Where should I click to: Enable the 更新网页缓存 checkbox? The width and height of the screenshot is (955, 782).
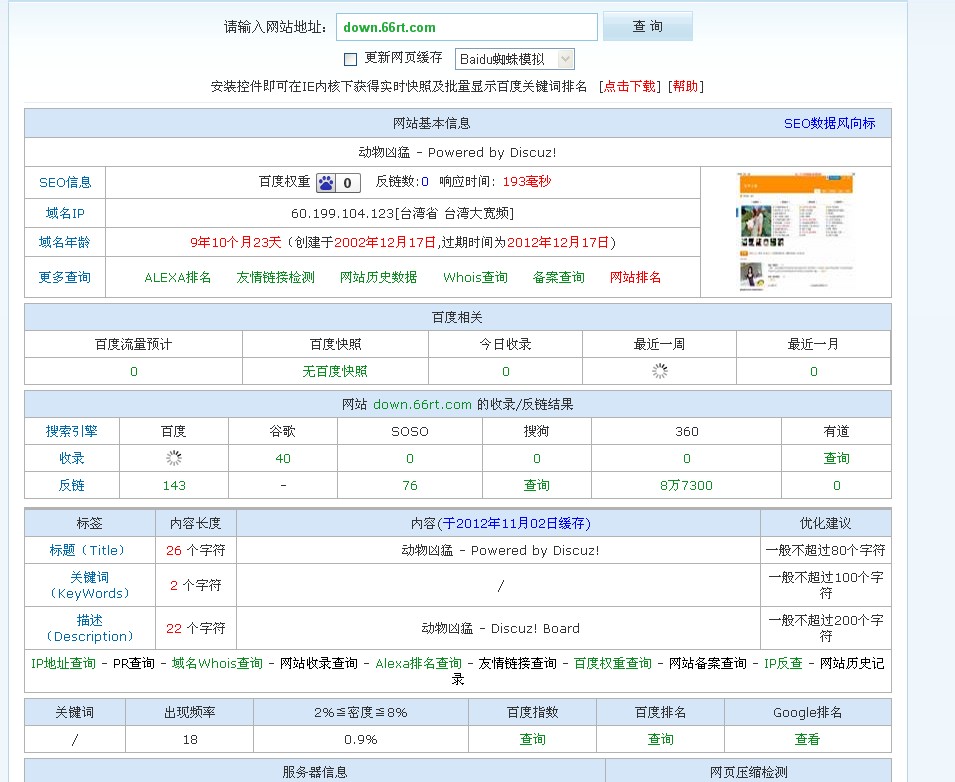click(x=350, y=59)
